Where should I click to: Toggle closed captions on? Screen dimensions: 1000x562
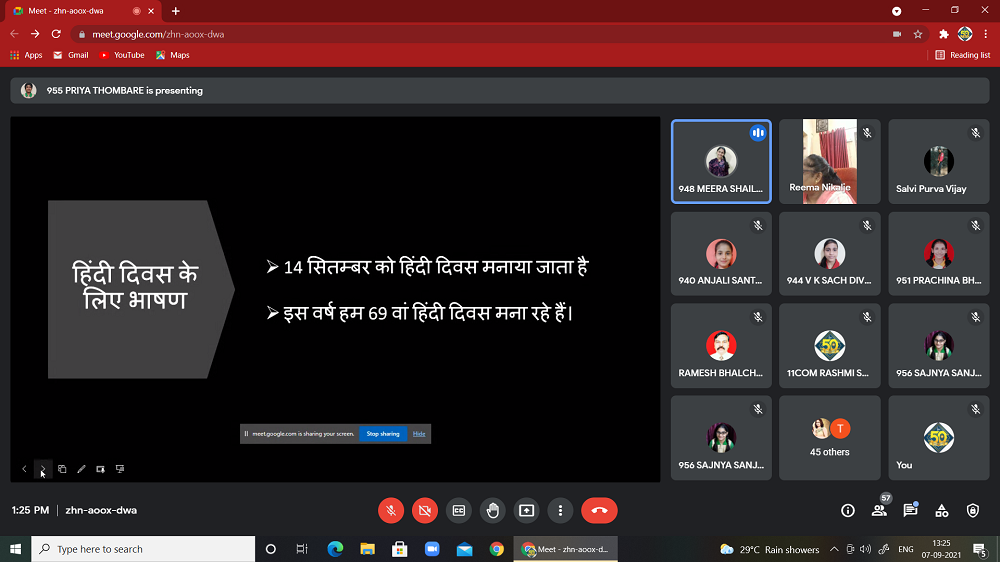coord(459,510)
